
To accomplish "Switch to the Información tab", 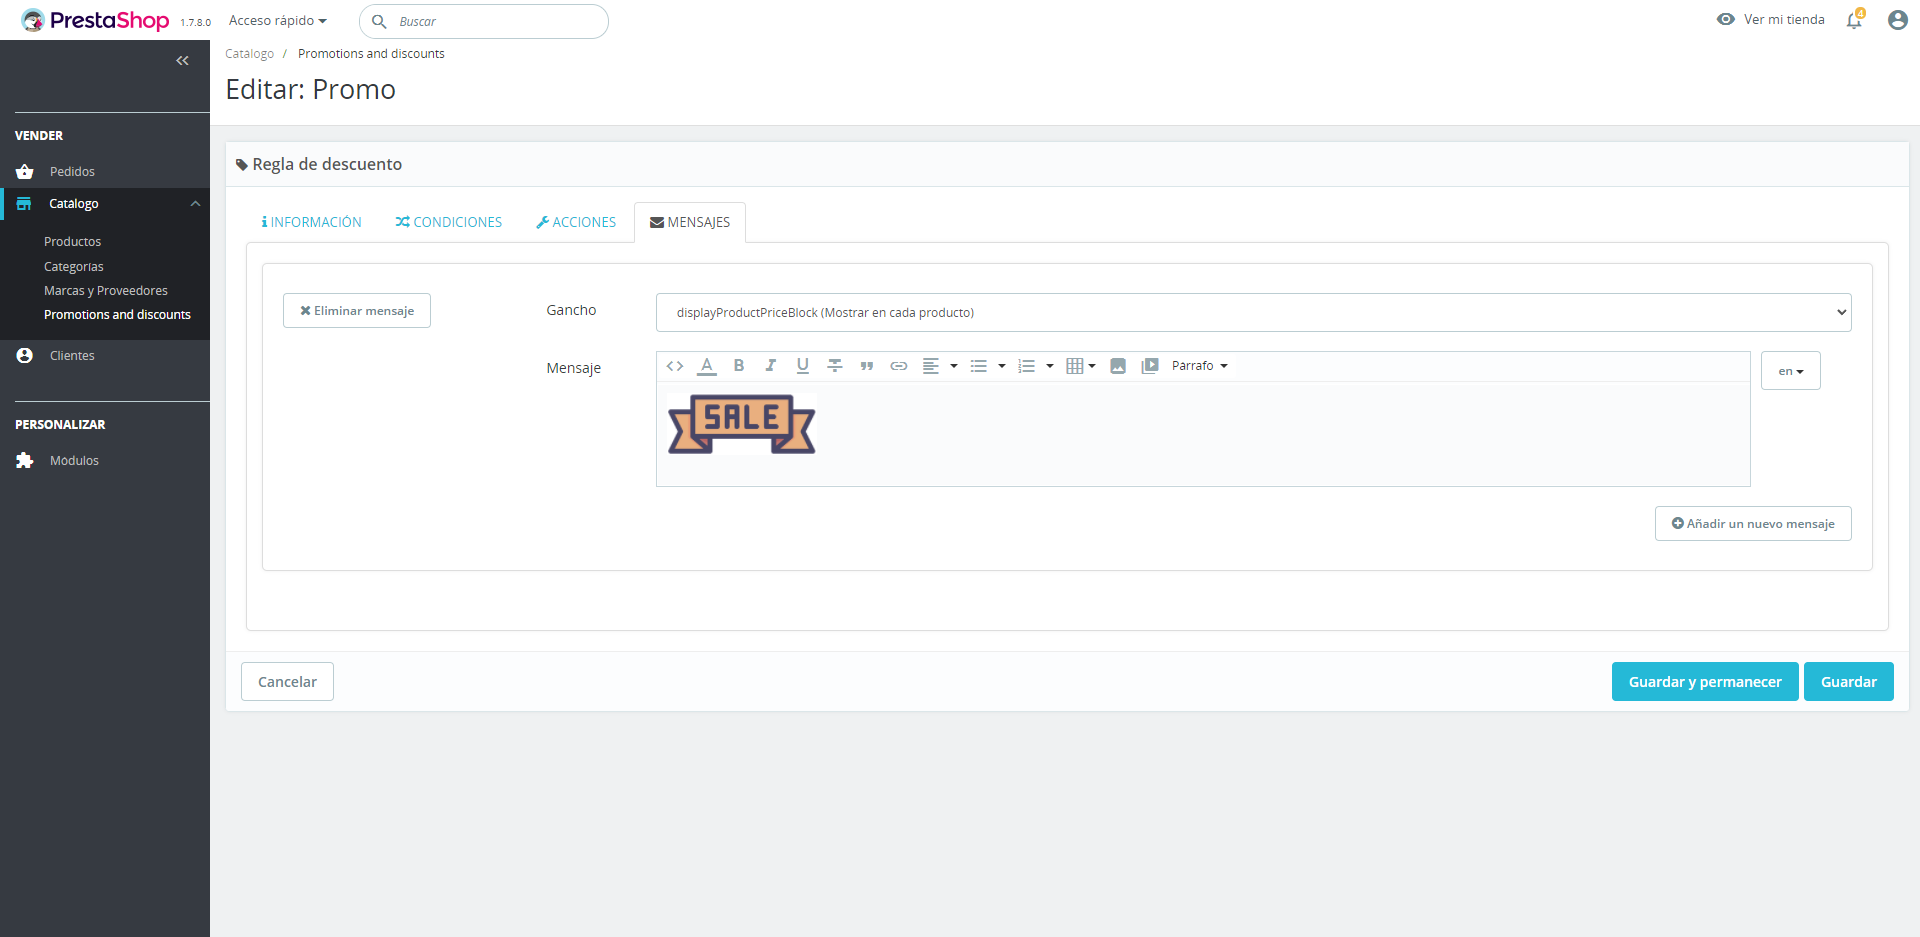I will 312,222.
